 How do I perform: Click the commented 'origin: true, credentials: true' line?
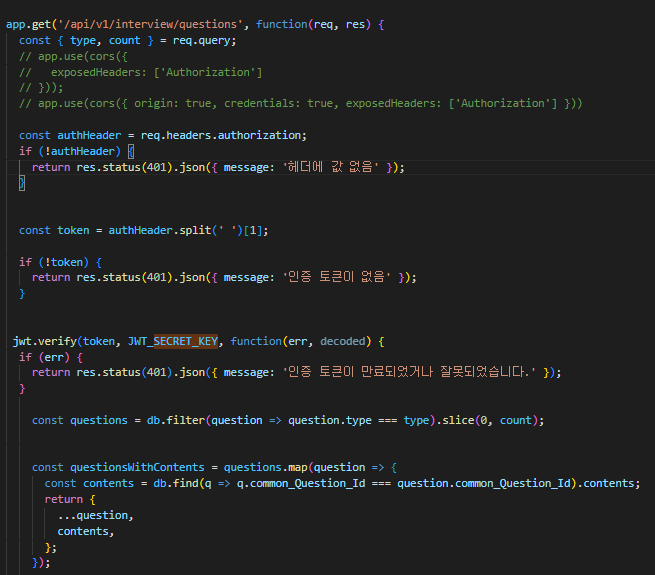pos(301,103)
